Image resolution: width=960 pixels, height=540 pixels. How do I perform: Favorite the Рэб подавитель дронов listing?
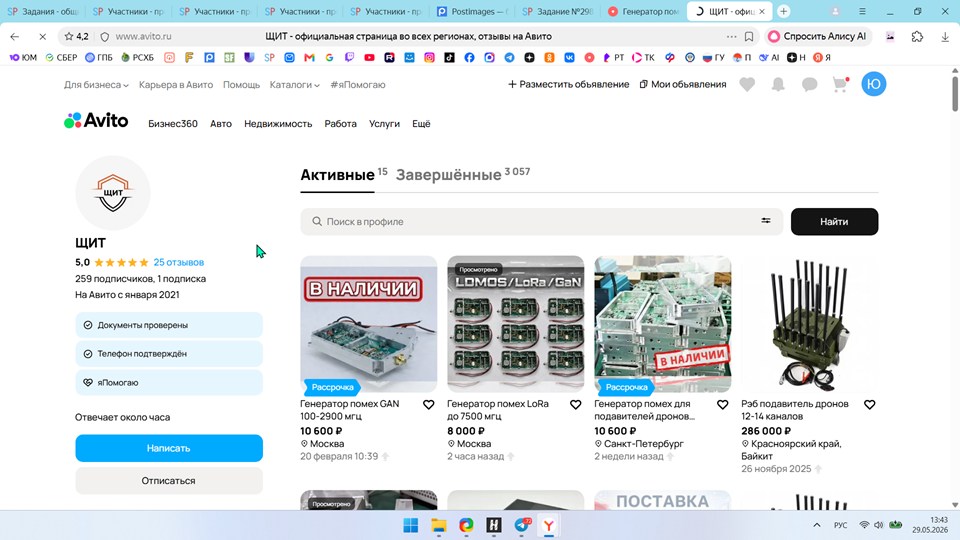click(x=869, y=405)
